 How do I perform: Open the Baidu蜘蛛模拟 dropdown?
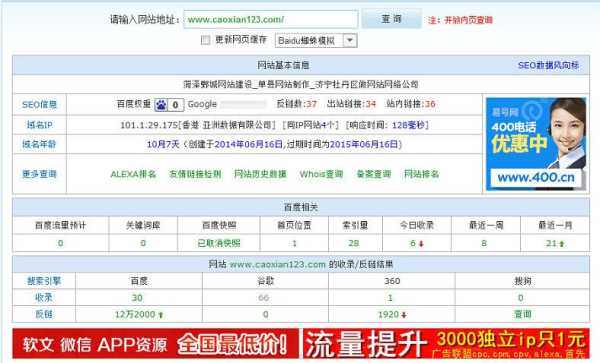point(316,40)
